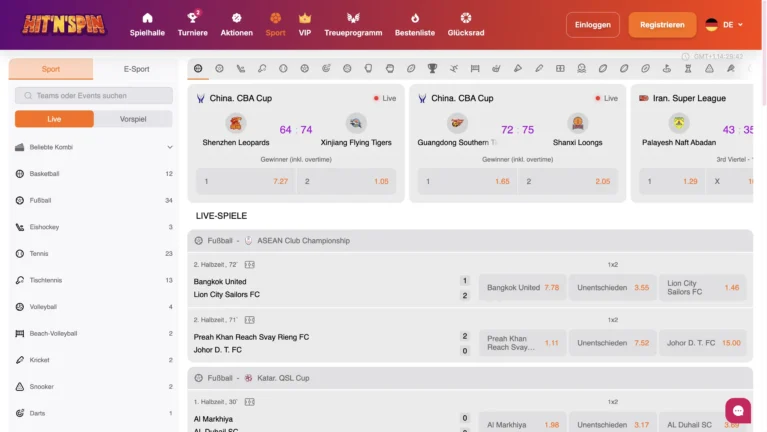
Task: Pick Bangkok United odds 7.78
Action: coord(522,288)
